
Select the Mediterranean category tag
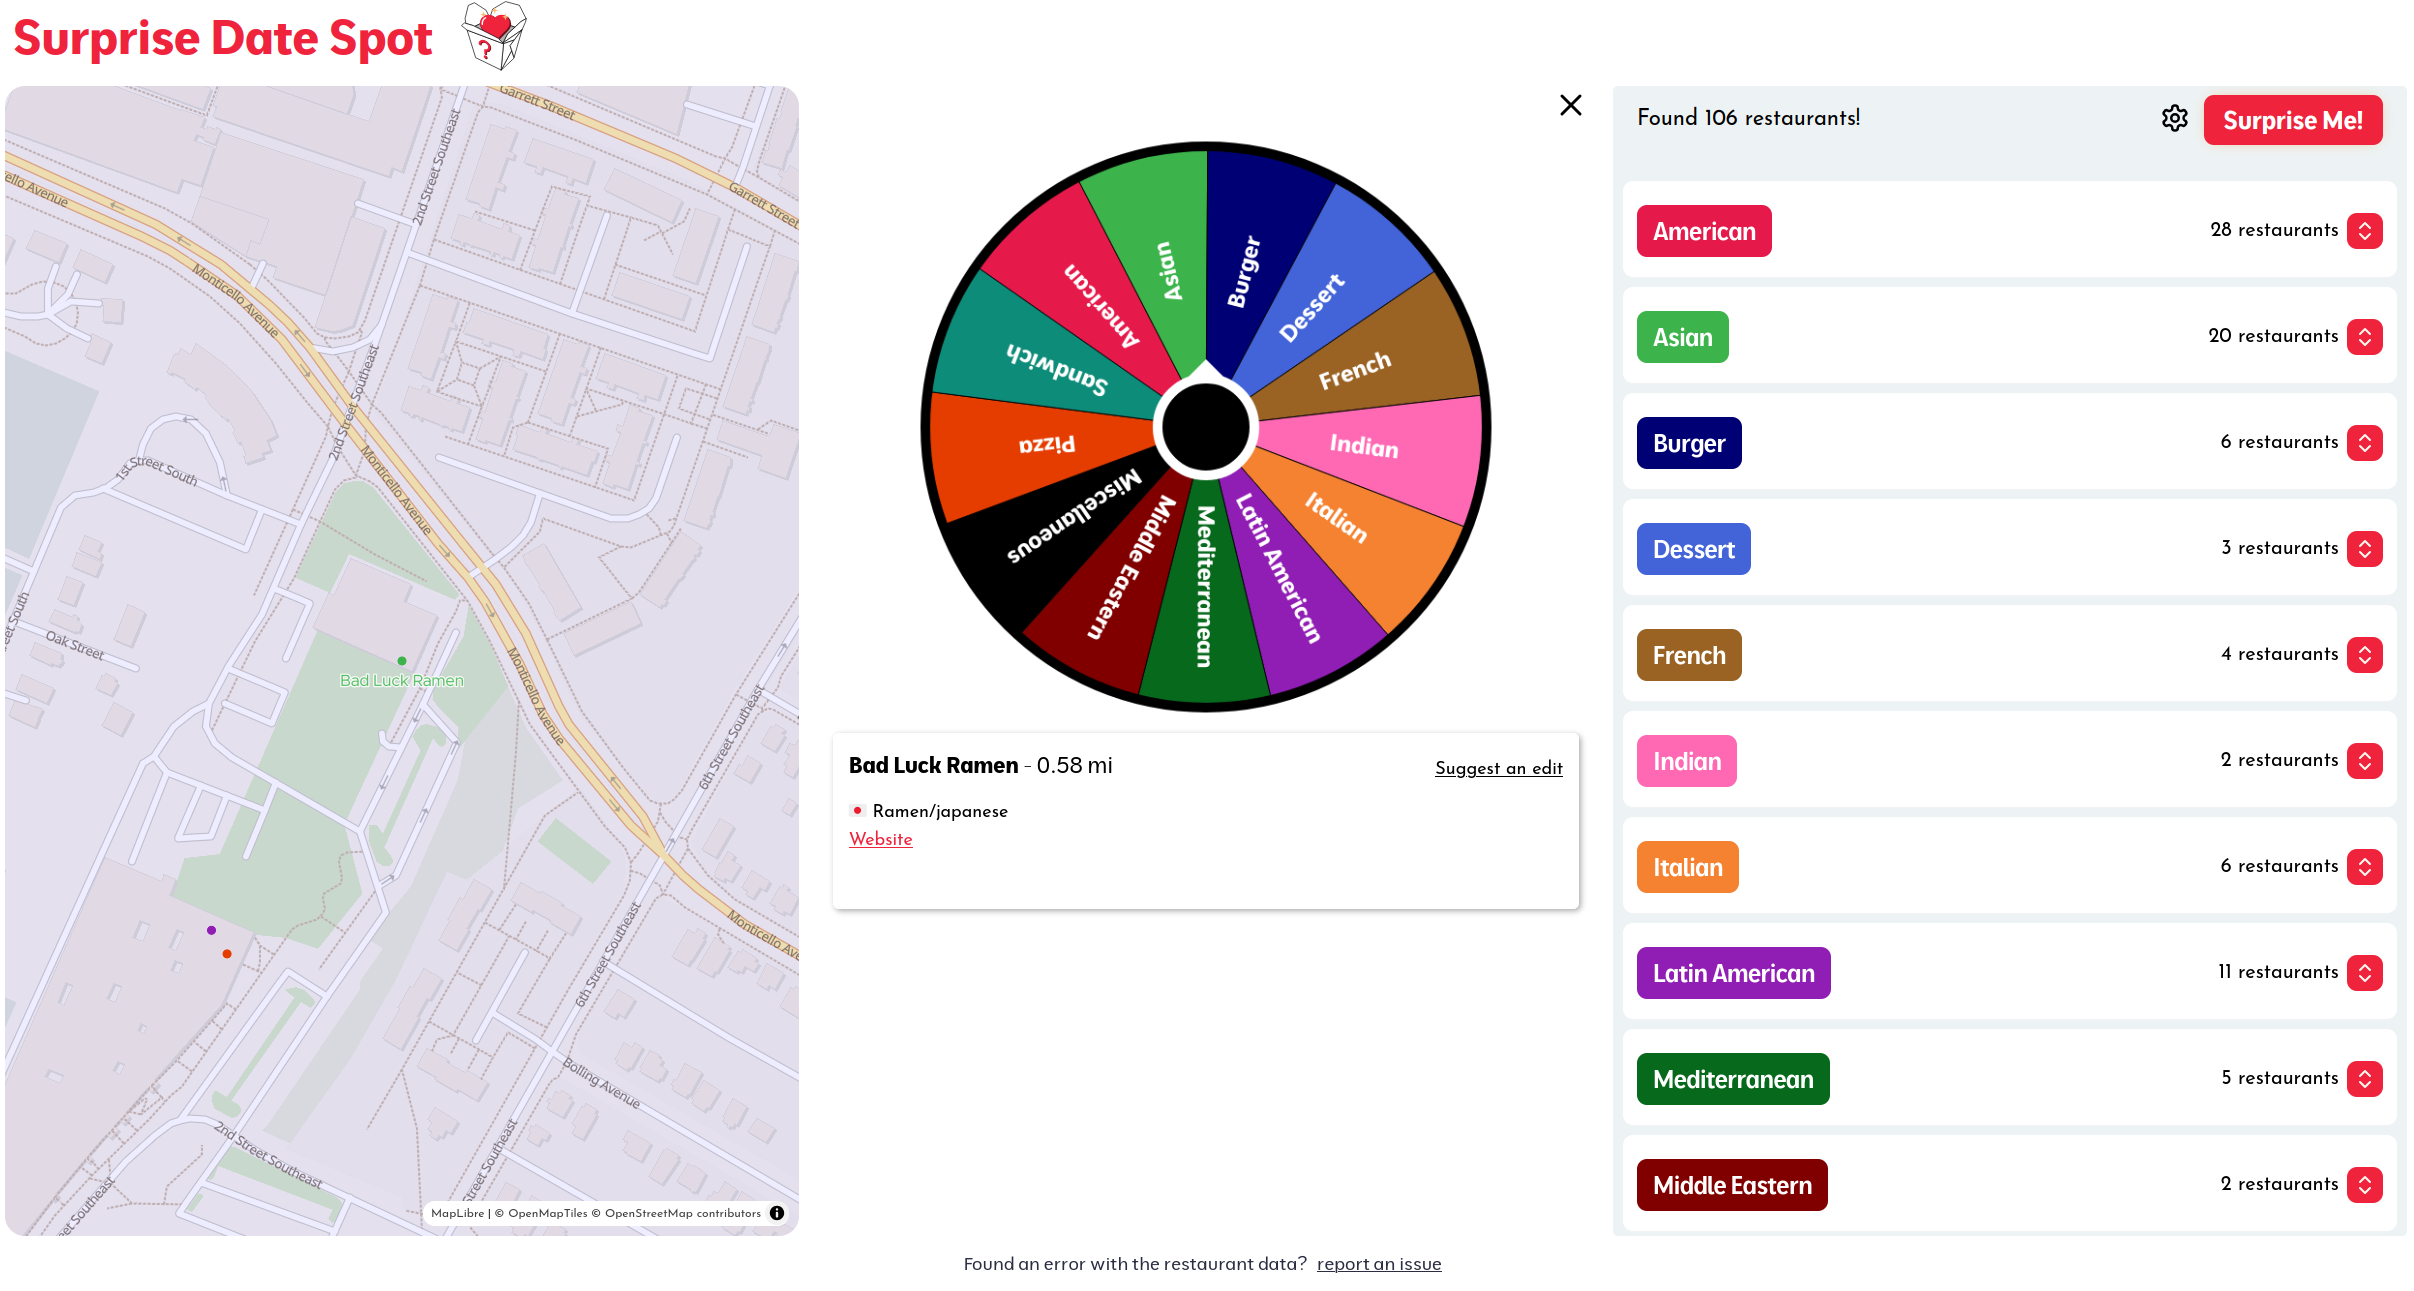(1732, 1079)
